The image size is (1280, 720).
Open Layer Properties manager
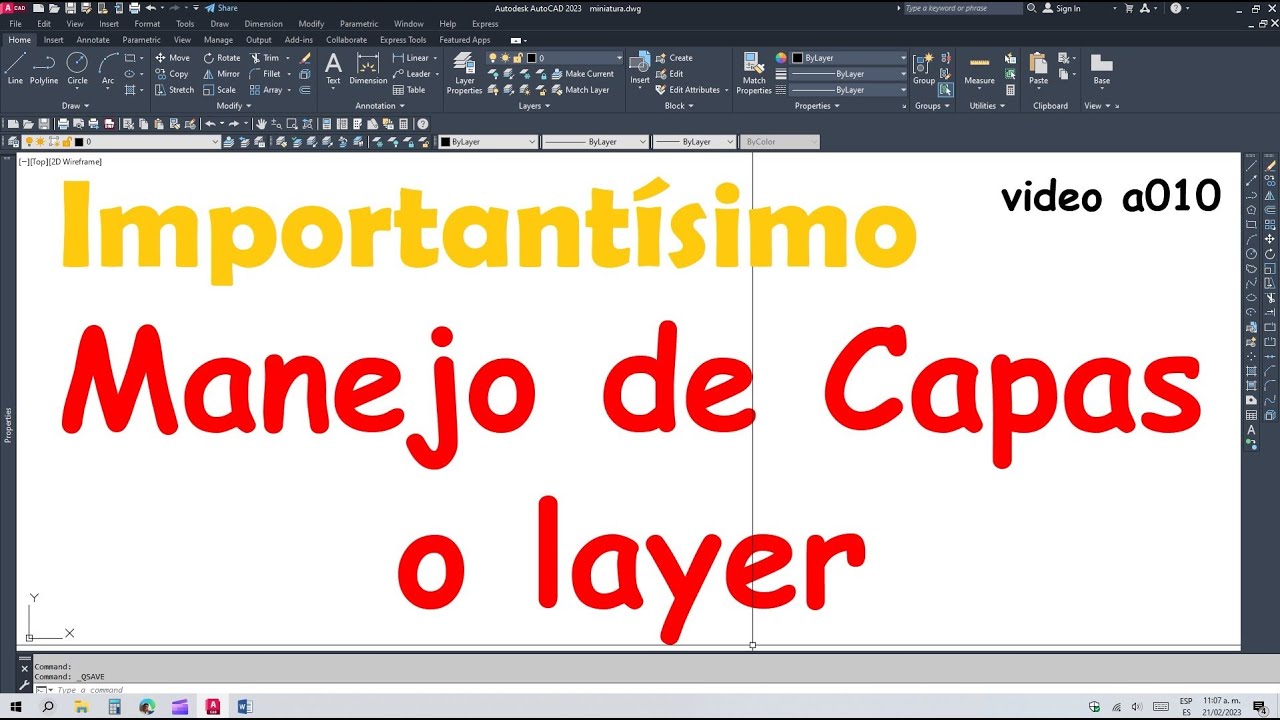(464, 73)
